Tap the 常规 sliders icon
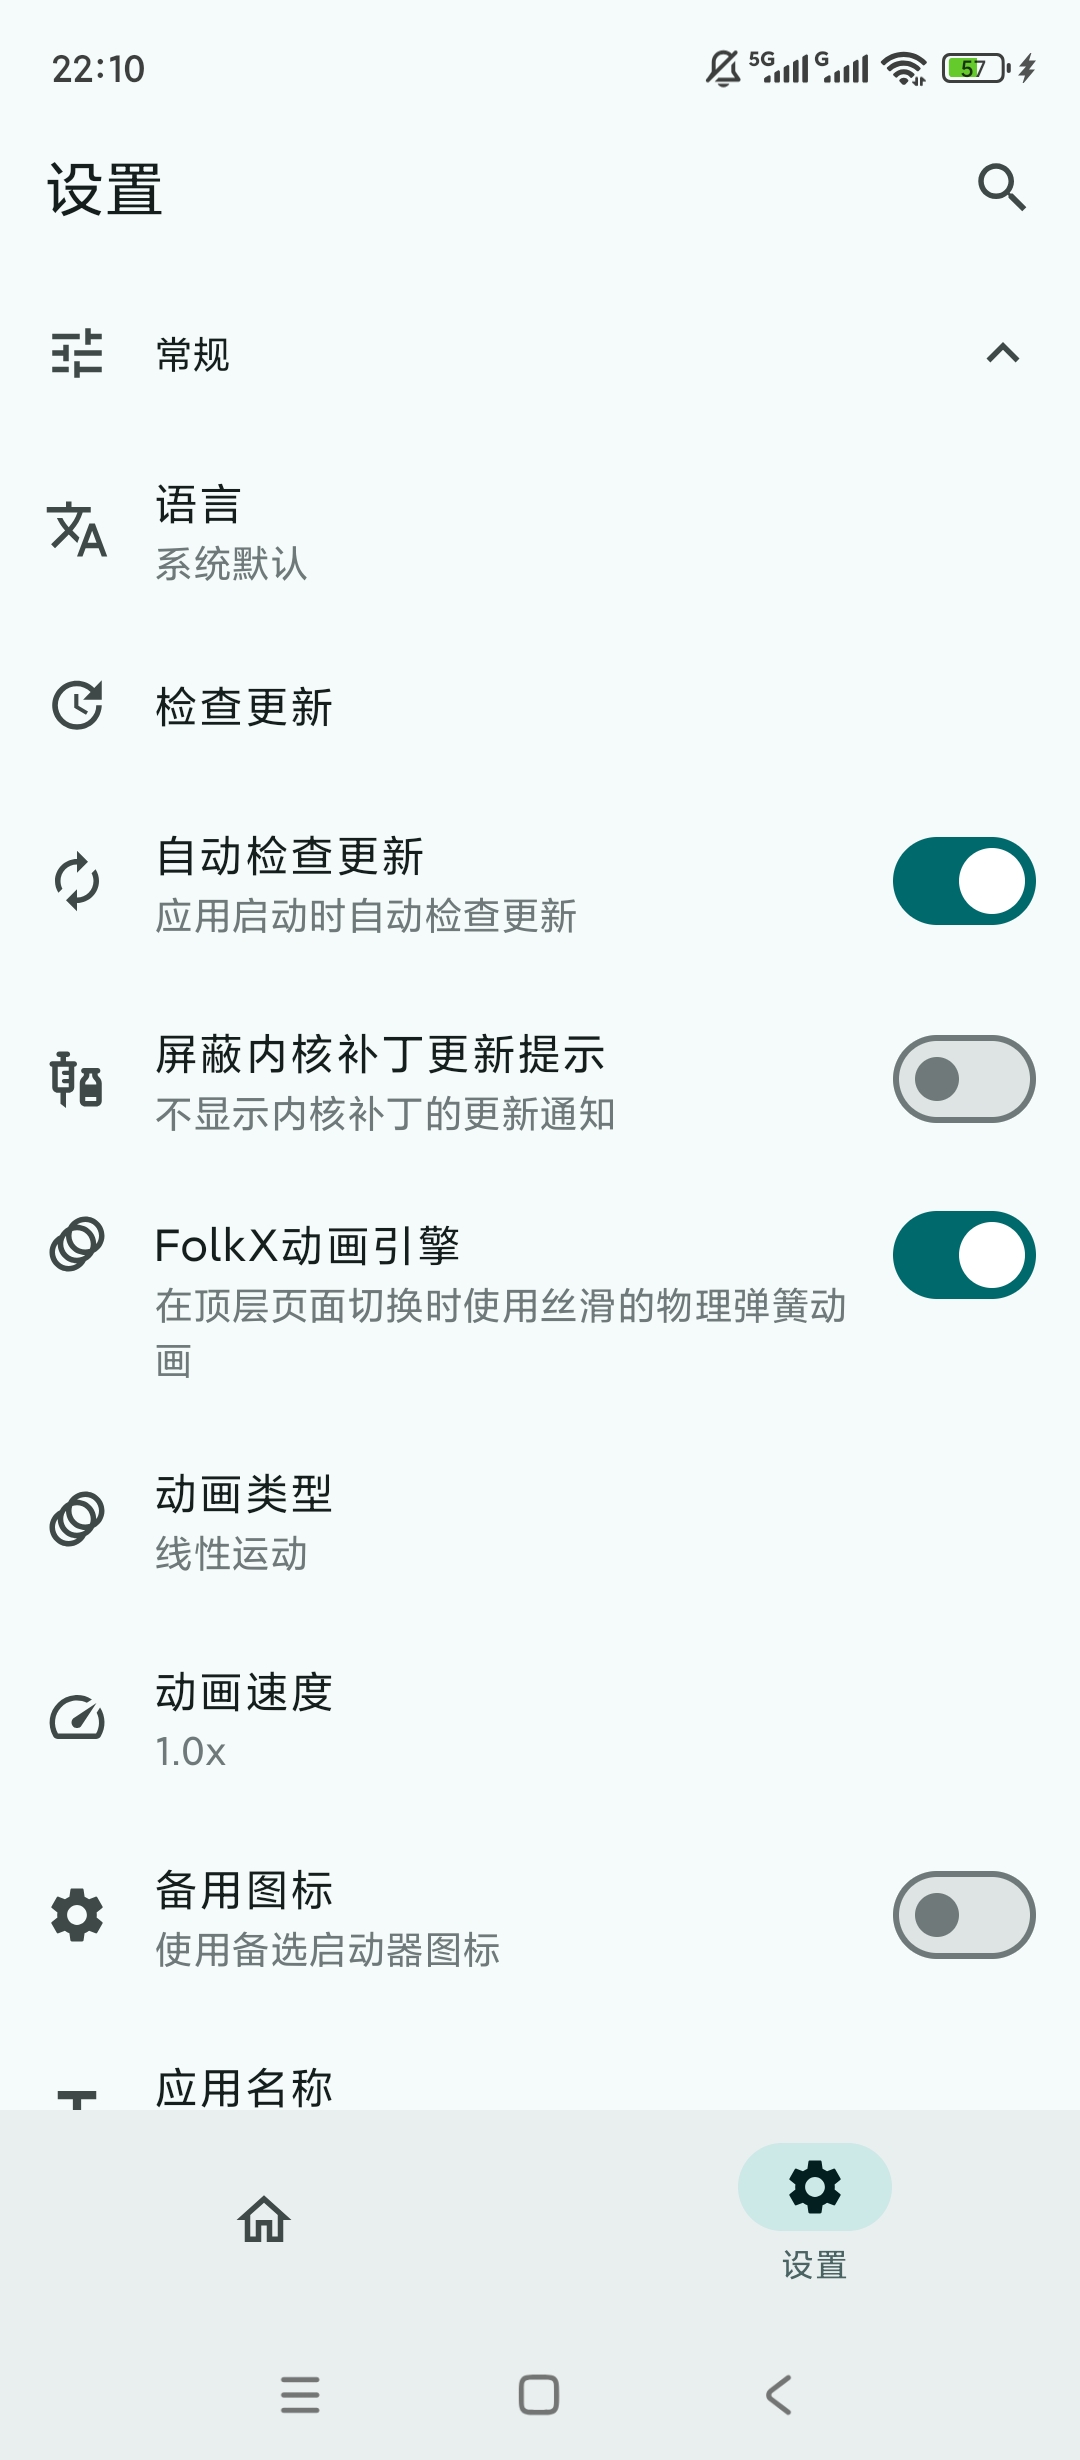Viewport: 1080px width, 2460px height. [77, 353]
